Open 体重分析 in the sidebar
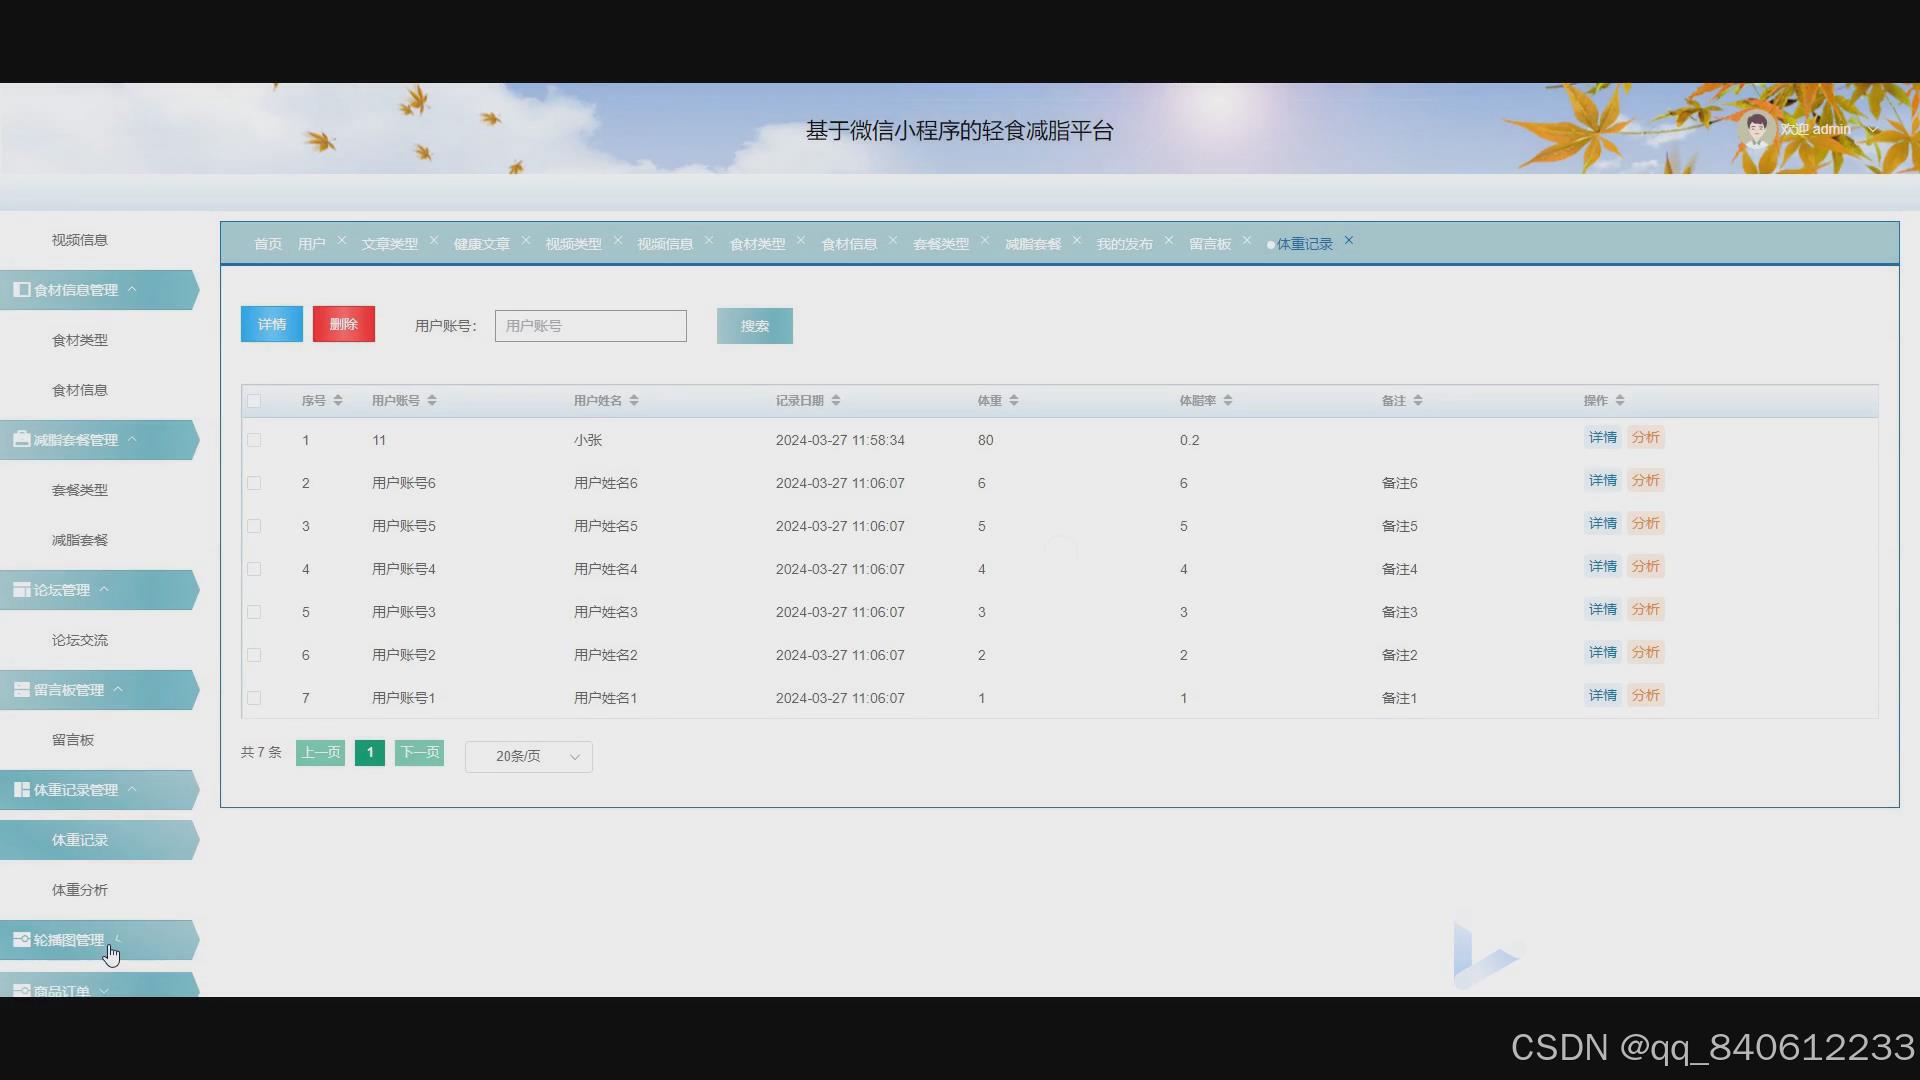1920x1080 pixels. (80, 890)
